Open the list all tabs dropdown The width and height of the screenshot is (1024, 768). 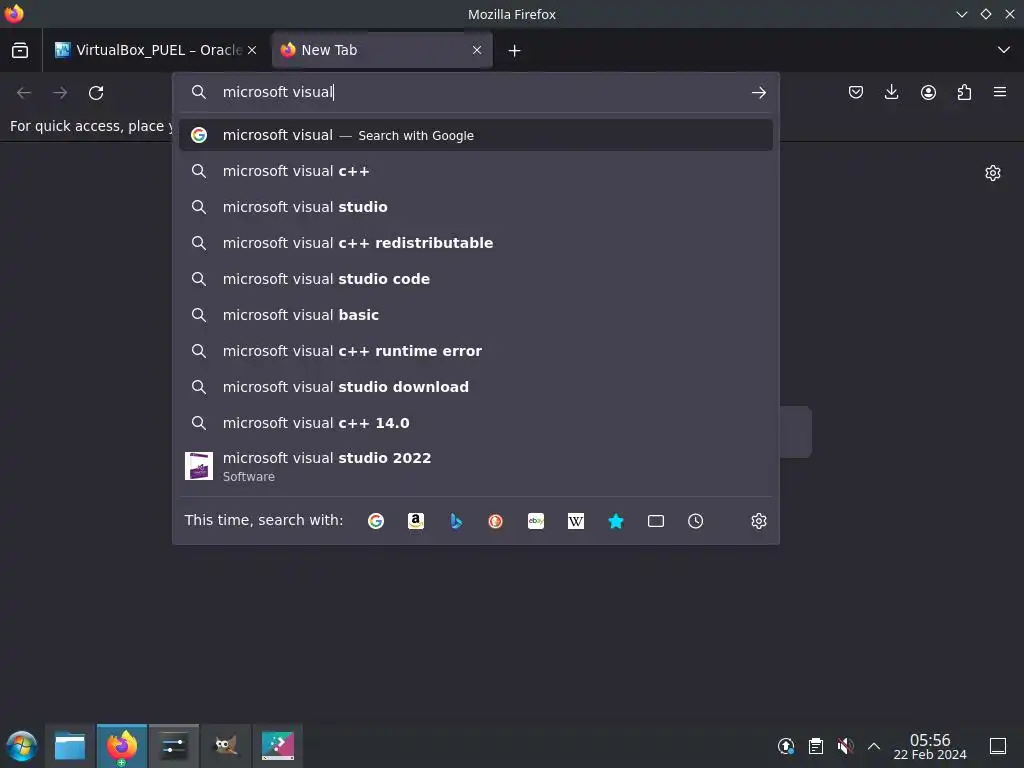click(x=1004, y=50)
